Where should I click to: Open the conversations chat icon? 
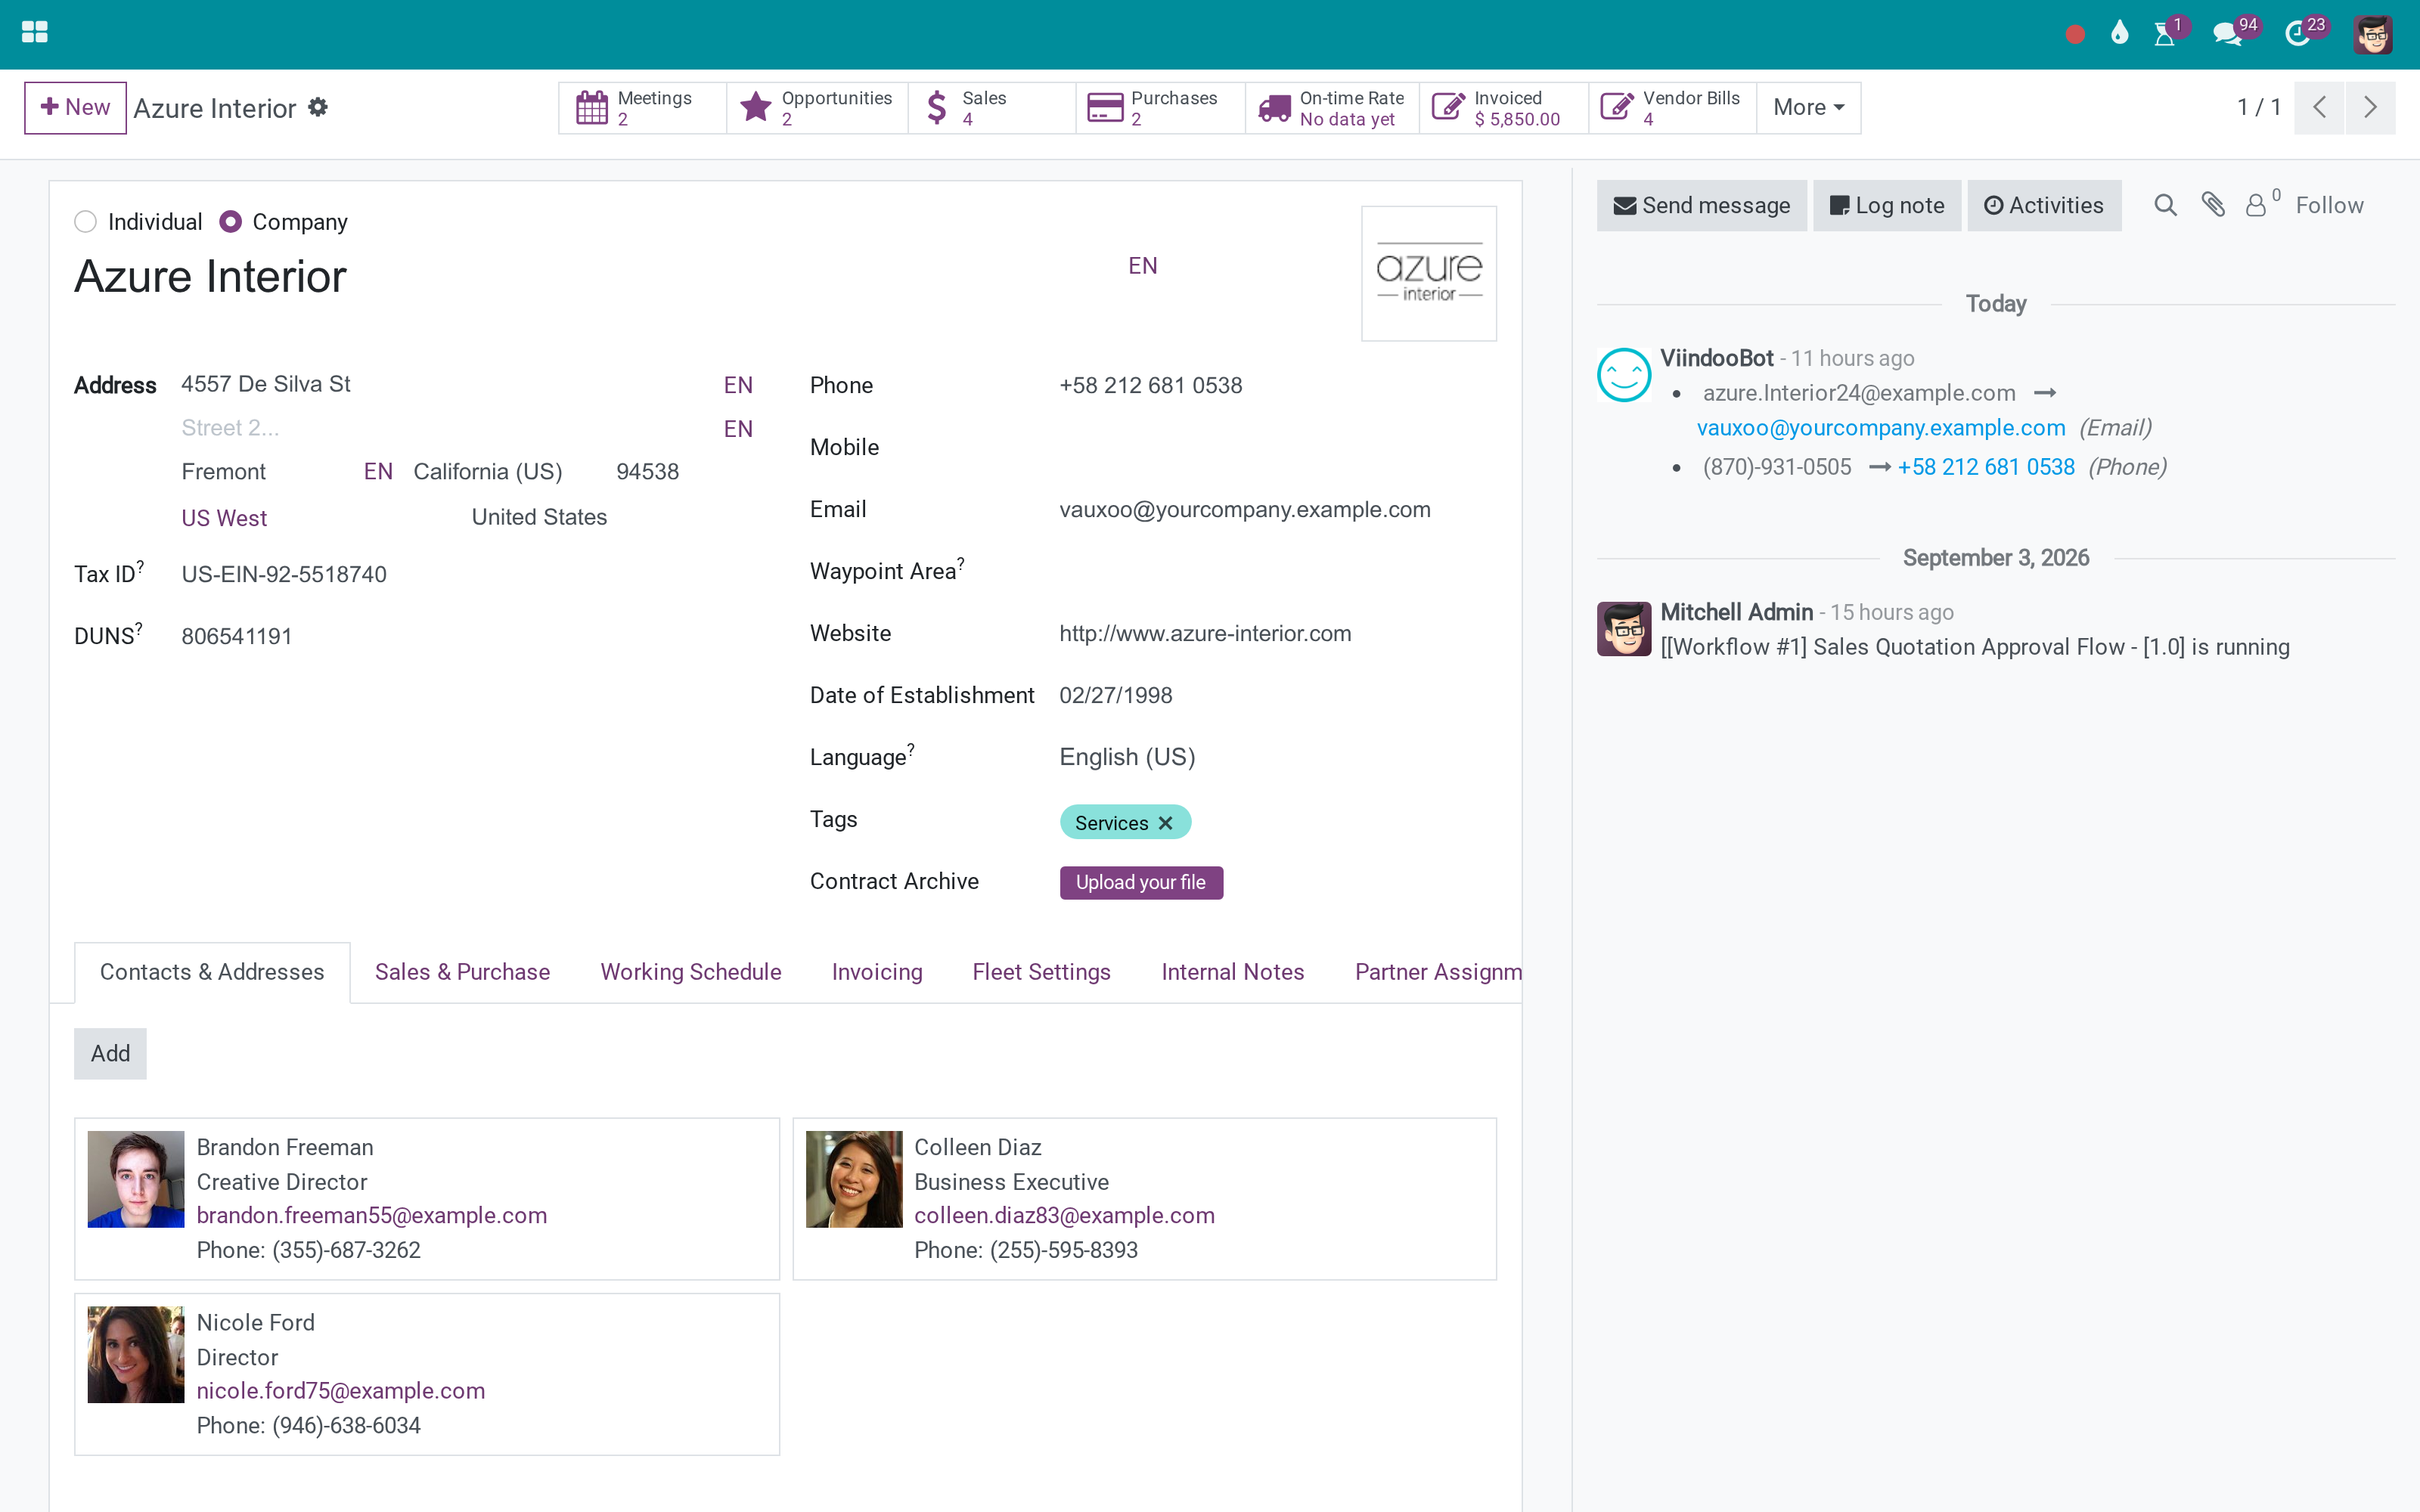[x=2227, y=34]
